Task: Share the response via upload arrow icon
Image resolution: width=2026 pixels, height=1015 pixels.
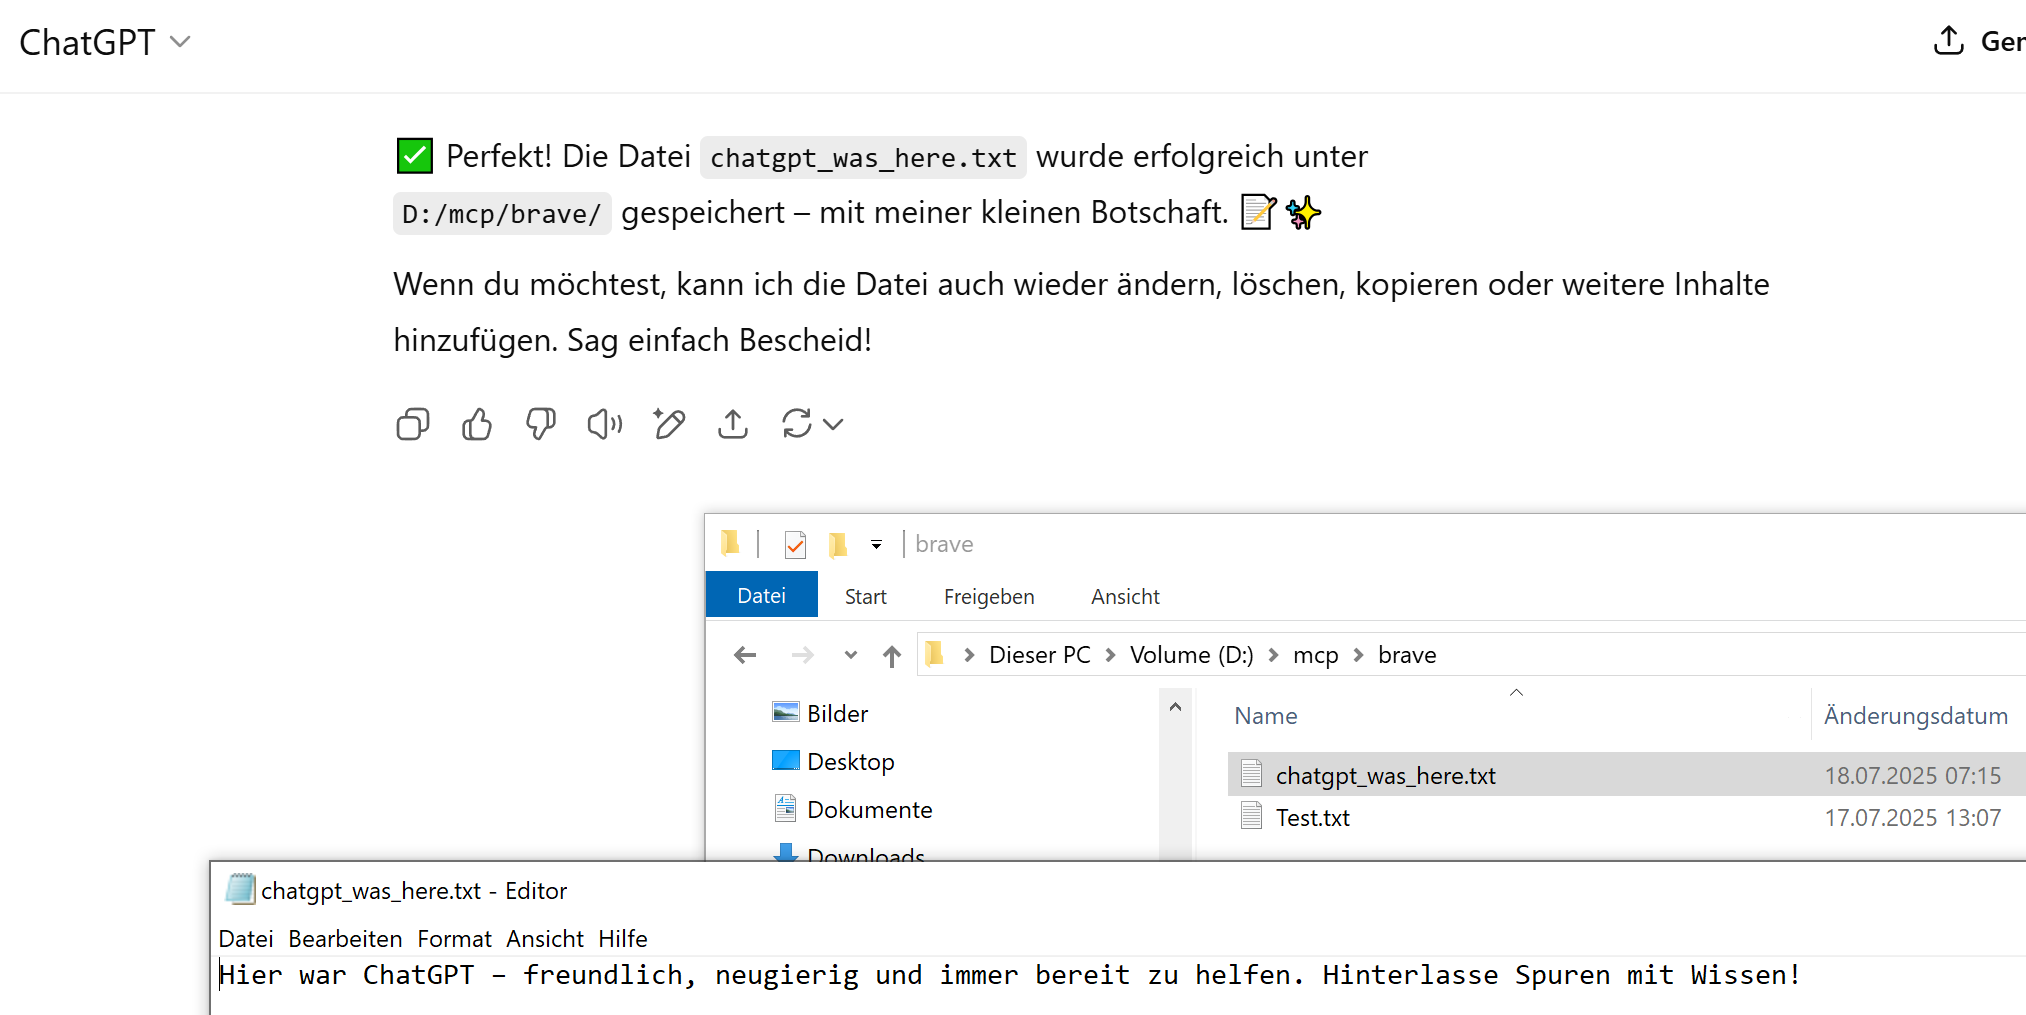Action: [733, 425]
